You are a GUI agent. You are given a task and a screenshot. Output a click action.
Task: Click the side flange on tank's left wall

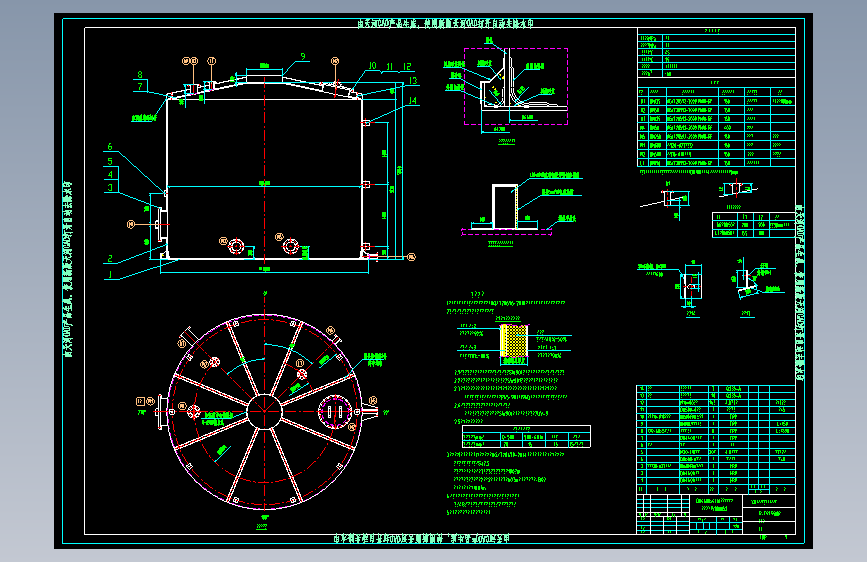[160, 225]
